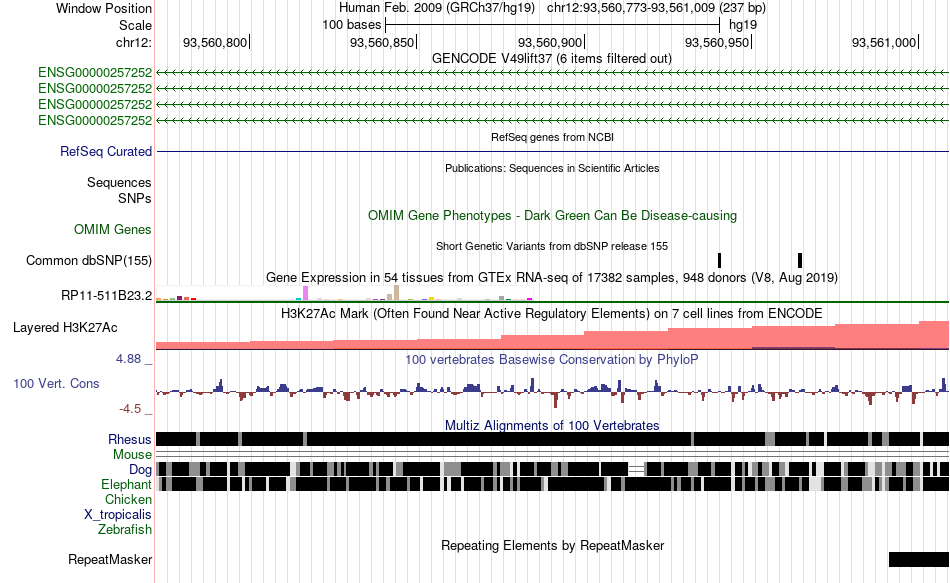
Task: Click the Mouse alignment double line
Action: click(x=552, y=454)
